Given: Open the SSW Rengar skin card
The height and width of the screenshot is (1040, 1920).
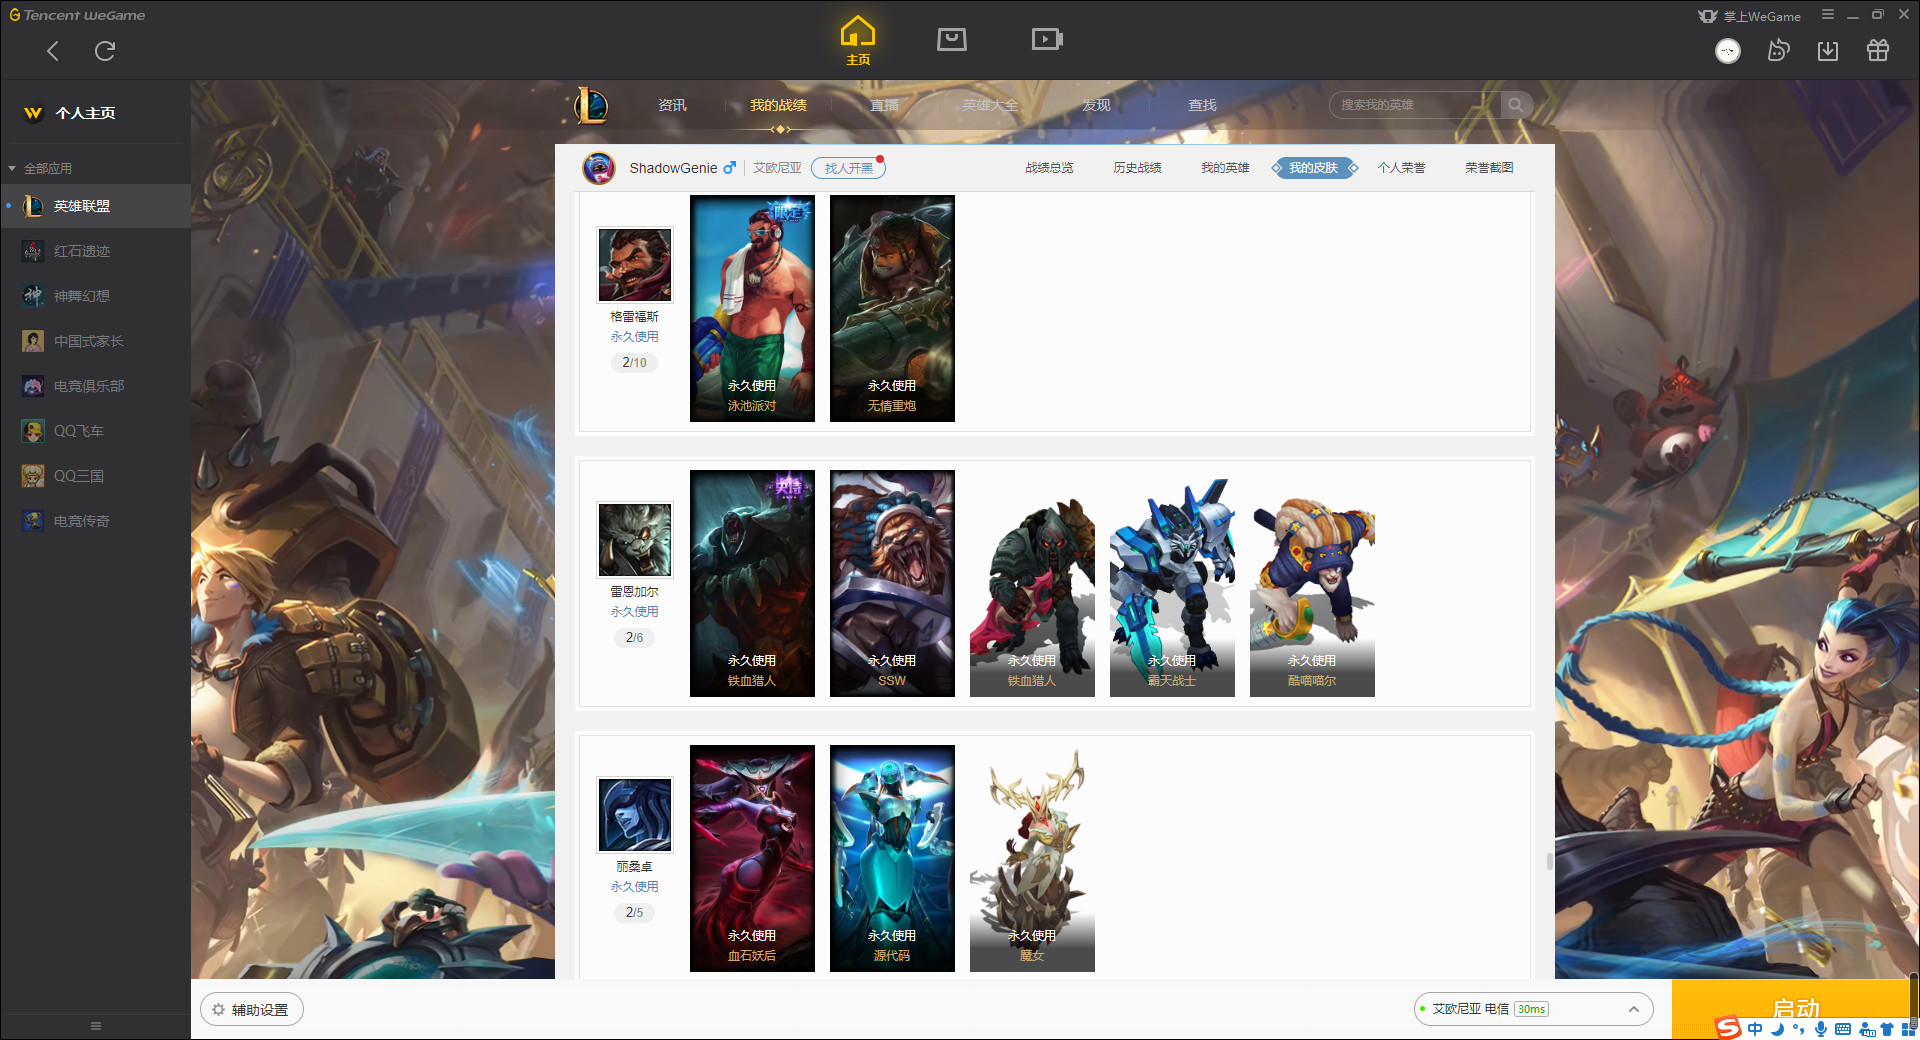Looking at the screenshot, I should (892, 583).
